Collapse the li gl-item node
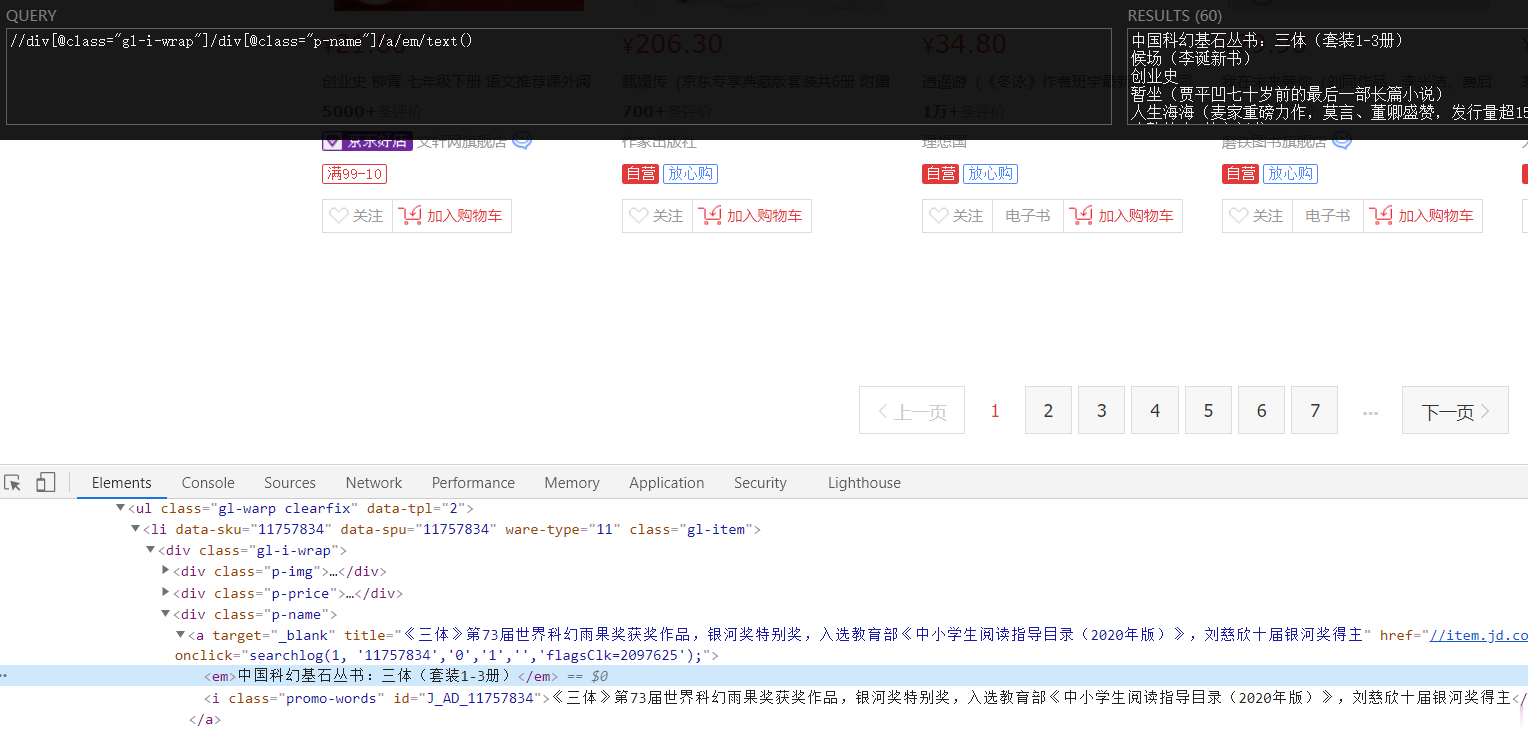Screen dimensions: 1528x731 (x=135, y=530)
